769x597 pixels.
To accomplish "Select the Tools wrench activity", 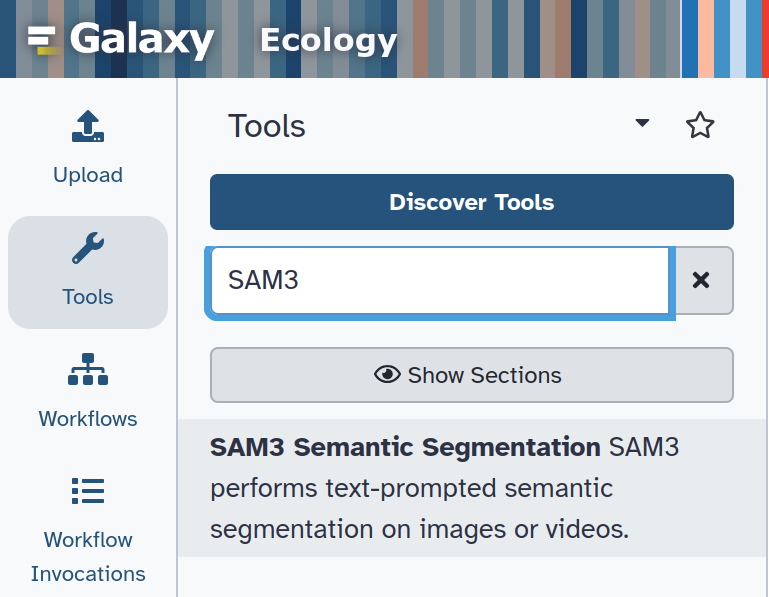I will pyautogui.click(x=88, y=272).
